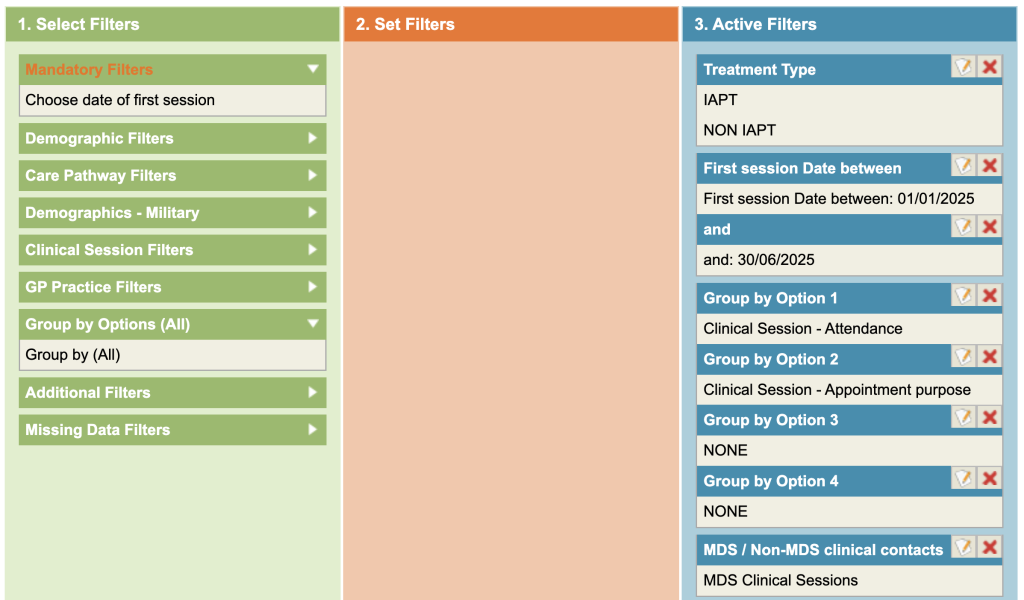Viewport: 1024px width, 600px height.
Task: Open the Clinical Session Filters group
Action: point(313,250)
